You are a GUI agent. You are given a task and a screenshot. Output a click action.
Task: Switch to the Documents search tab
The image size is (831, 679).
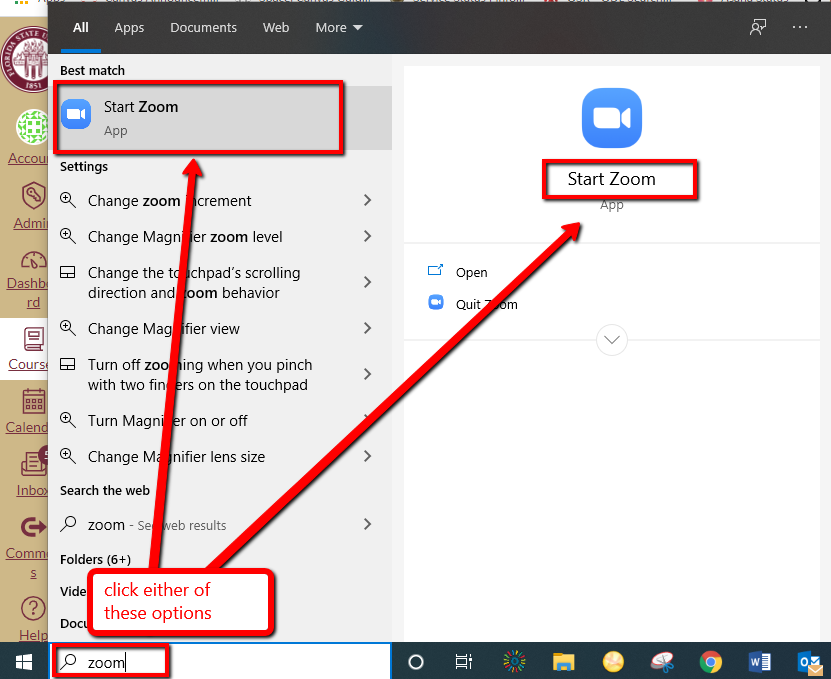[203, 28]
